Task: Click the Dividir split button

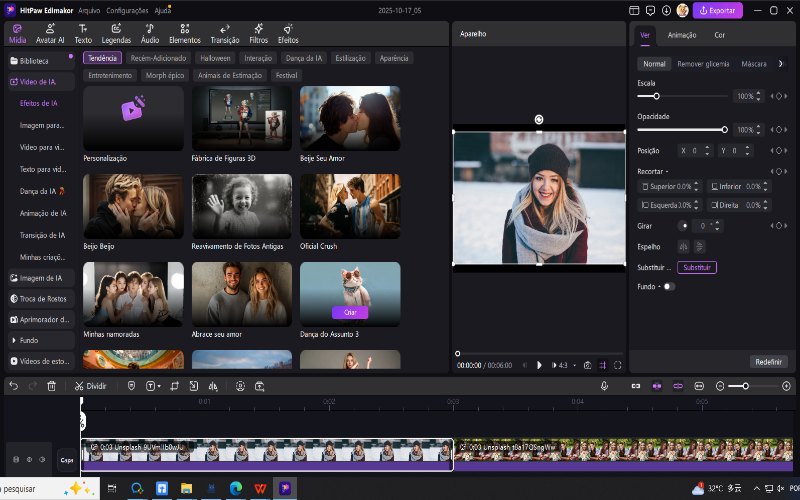Action: pos(90,386)
